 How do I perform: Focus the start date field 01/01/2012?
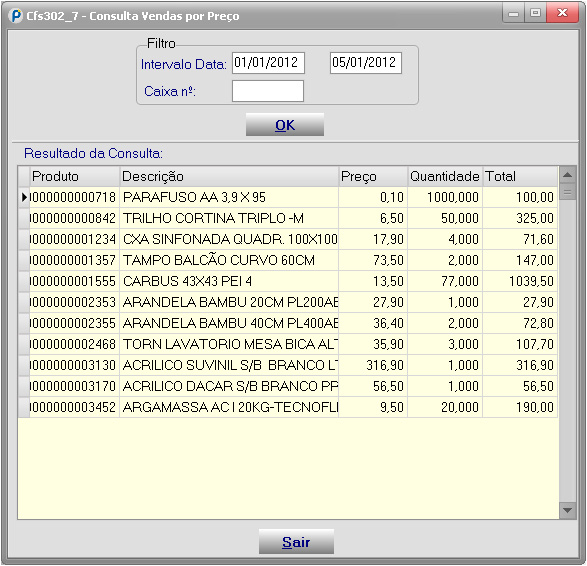point(268,63)
